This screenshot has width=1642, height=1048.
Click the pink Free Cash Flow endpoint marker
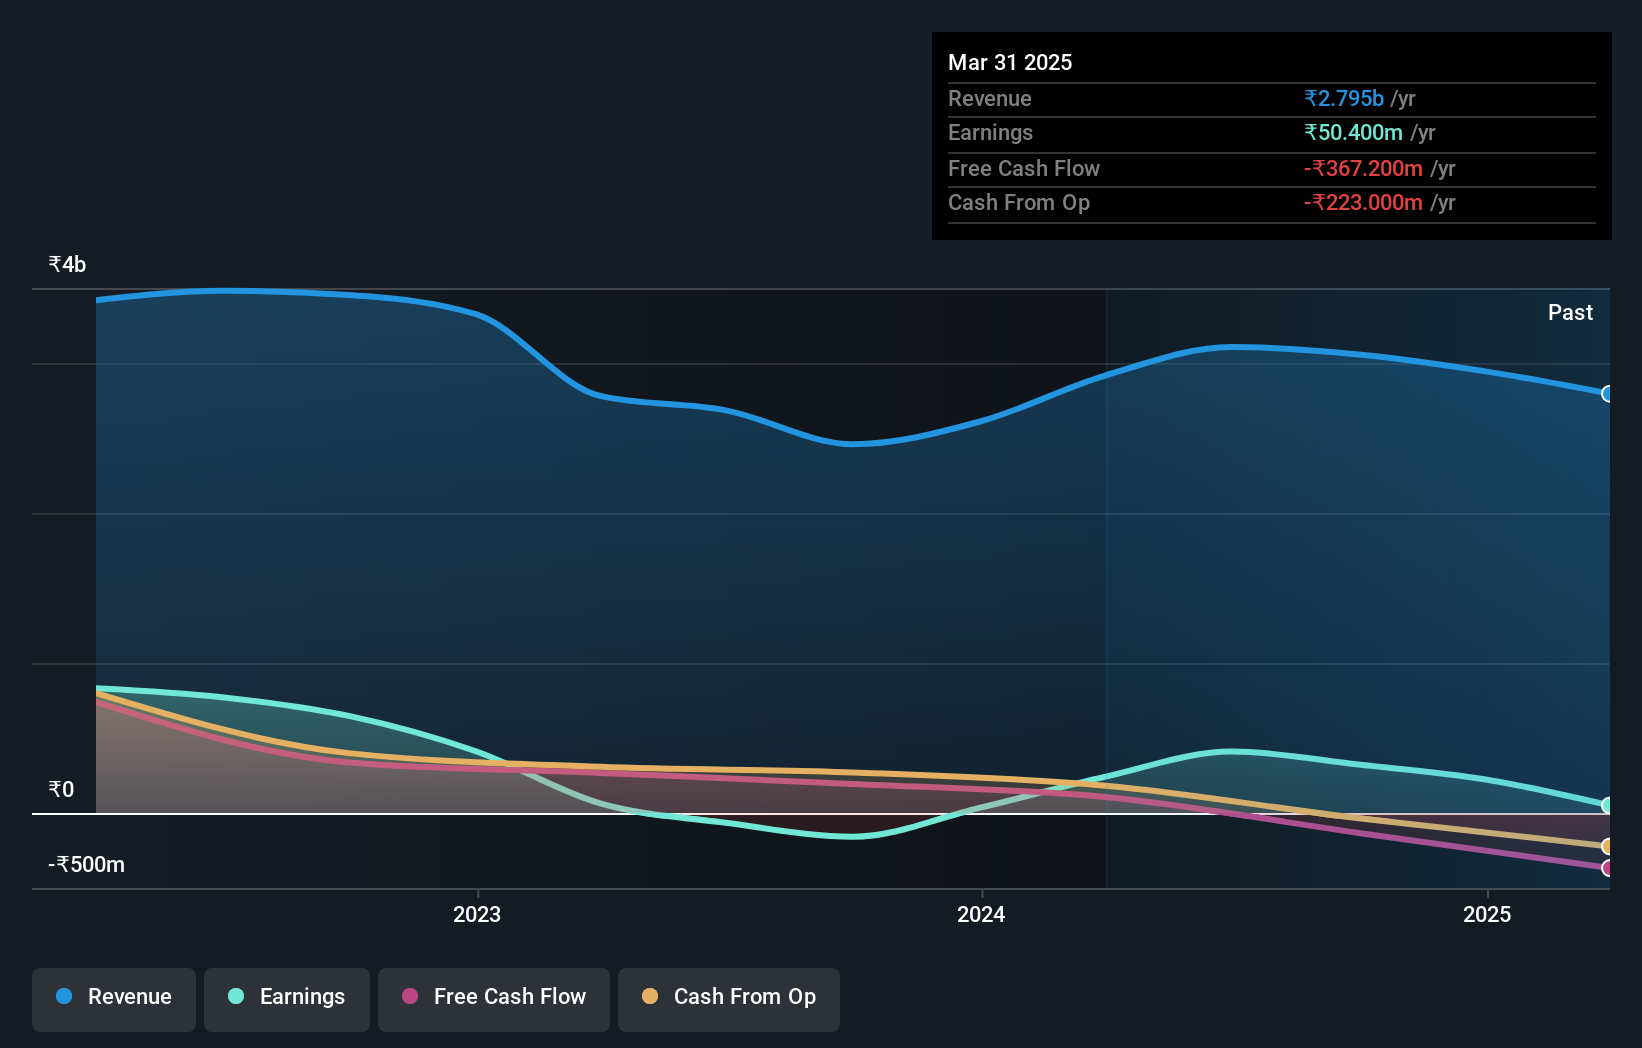[x=1607, y=868]
